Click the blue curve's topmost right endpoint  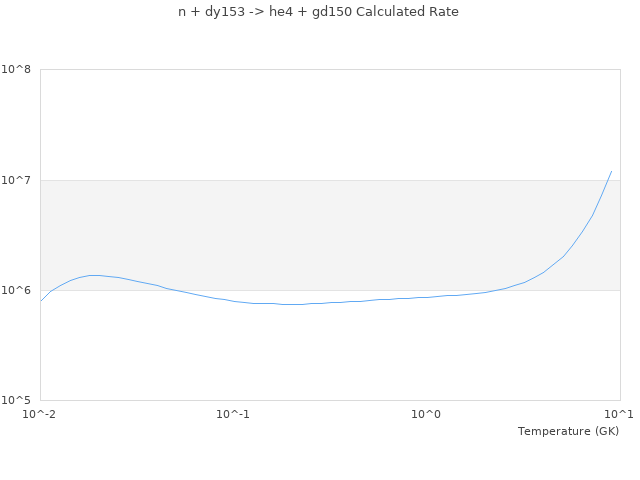tap(611, 171)
